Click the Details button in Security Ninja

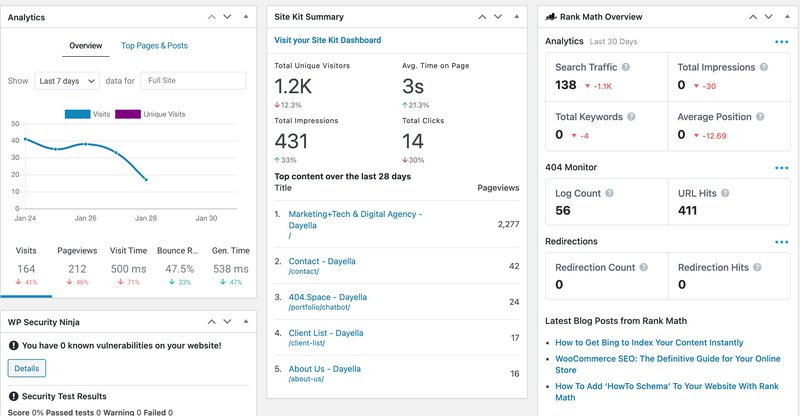pyautogui.click(x=27, y=368)
